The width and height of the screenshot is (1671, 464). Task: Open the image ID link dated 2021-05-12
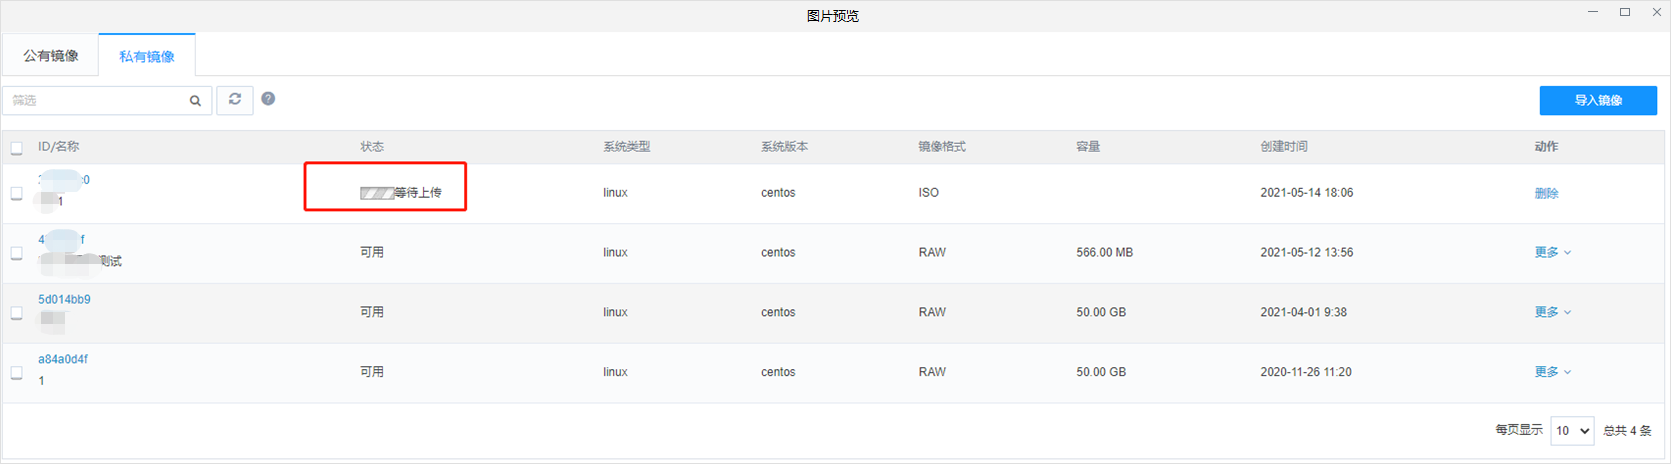[x=62, y=240]
